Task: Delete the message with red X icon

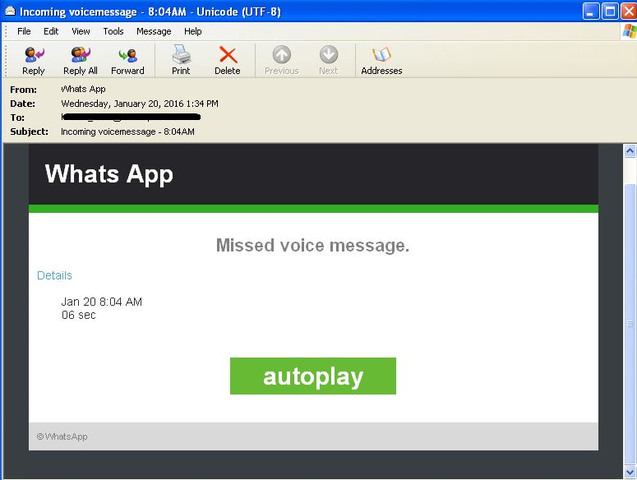Action: pyautogui.click(x=228, y=55)
